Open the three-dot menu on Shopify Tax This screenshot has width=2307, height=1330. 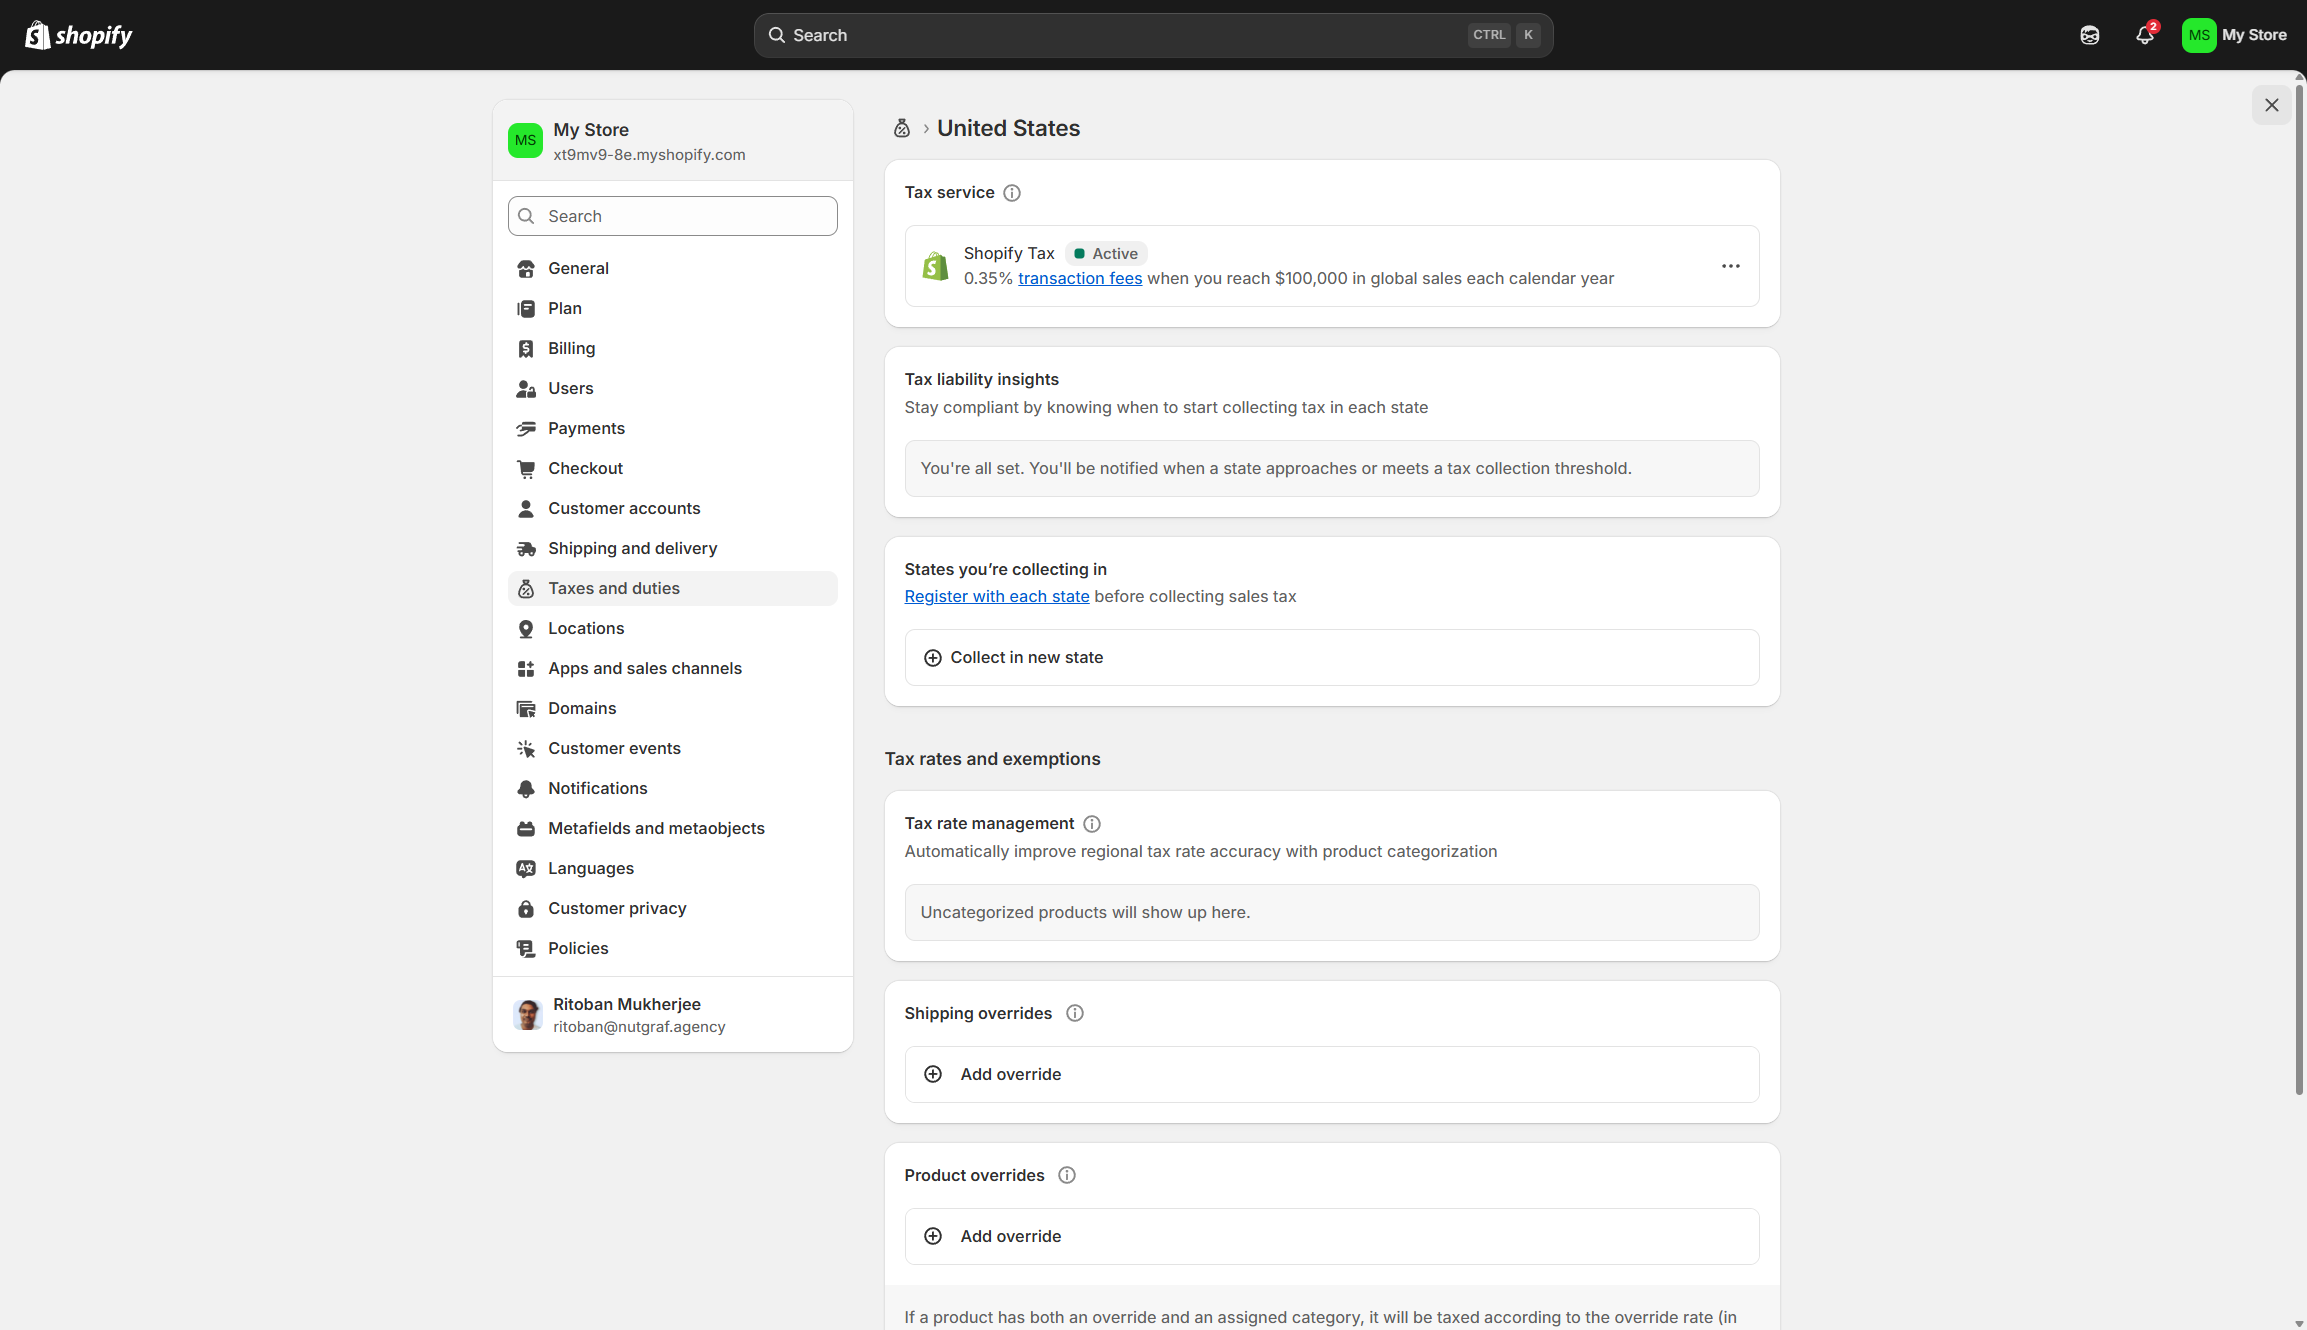click(x=1731, y=266)
